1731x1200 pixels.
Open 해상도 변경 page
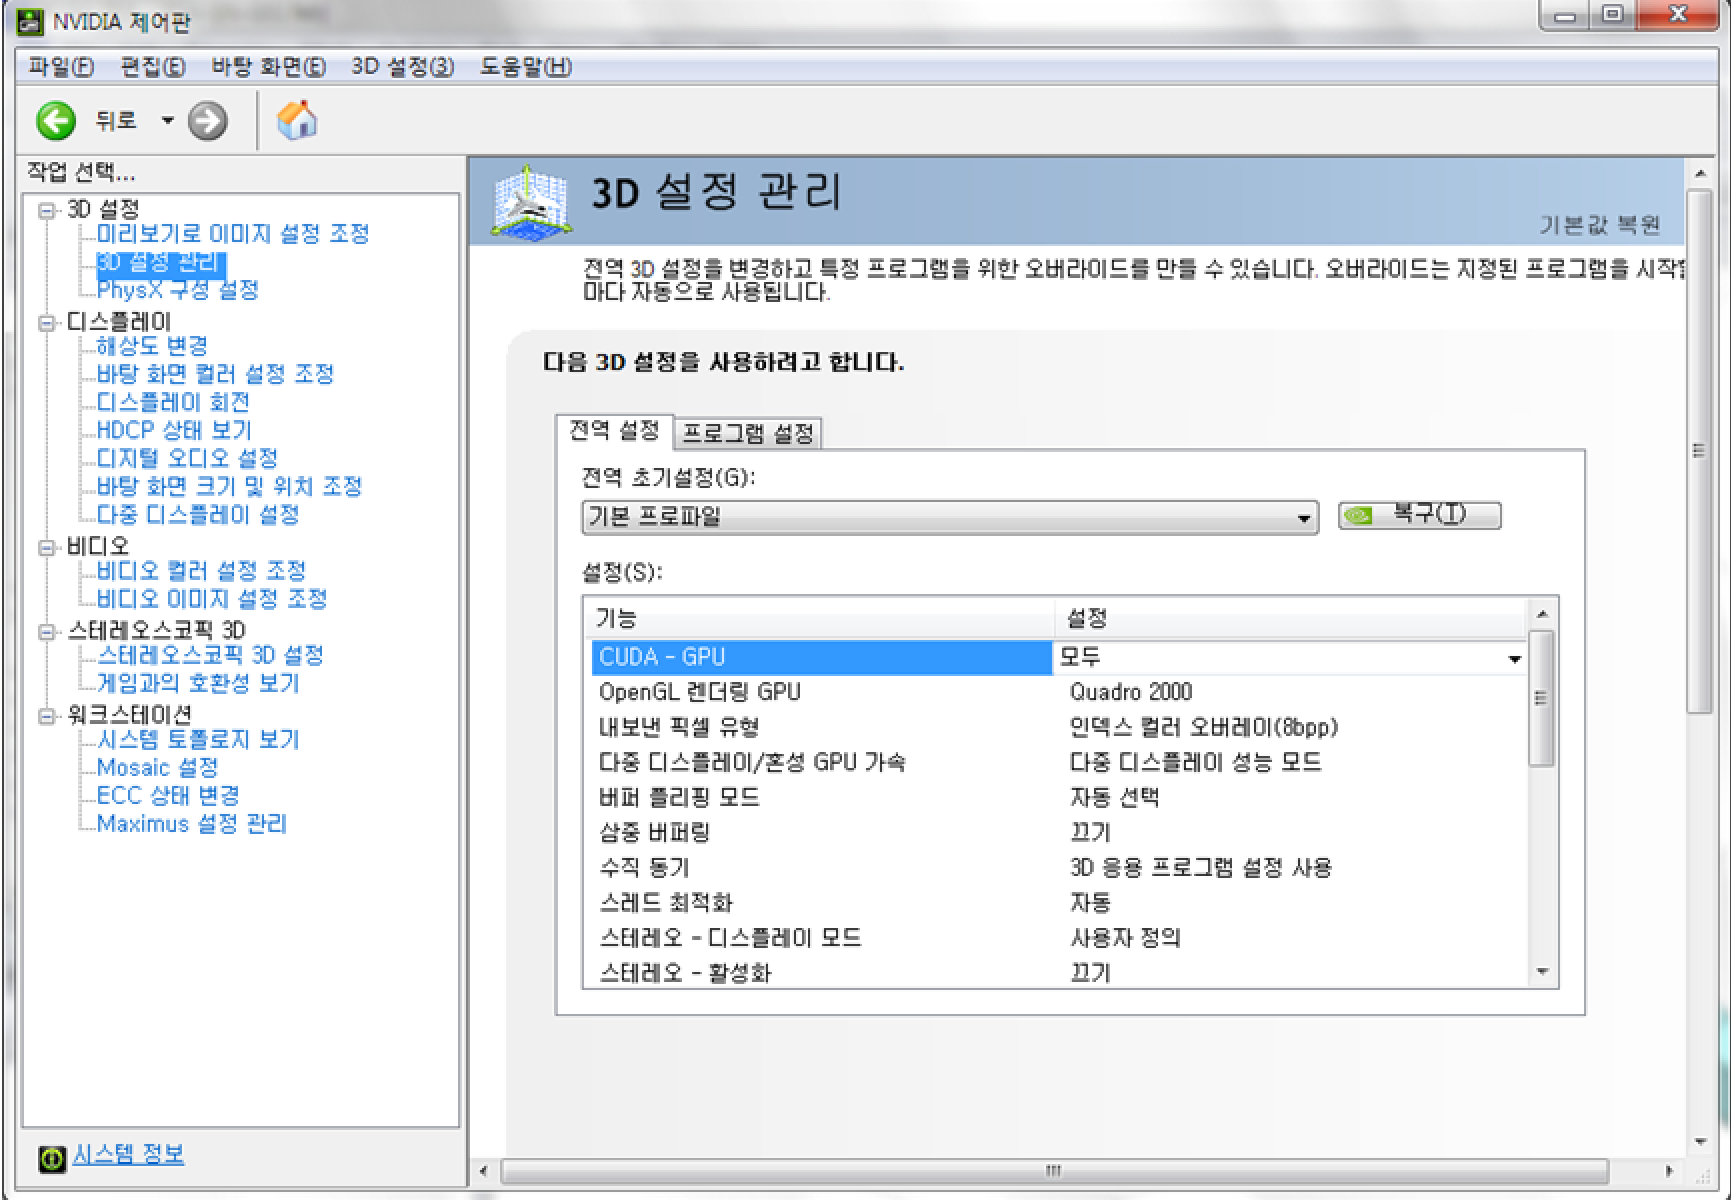click(152, 346)
